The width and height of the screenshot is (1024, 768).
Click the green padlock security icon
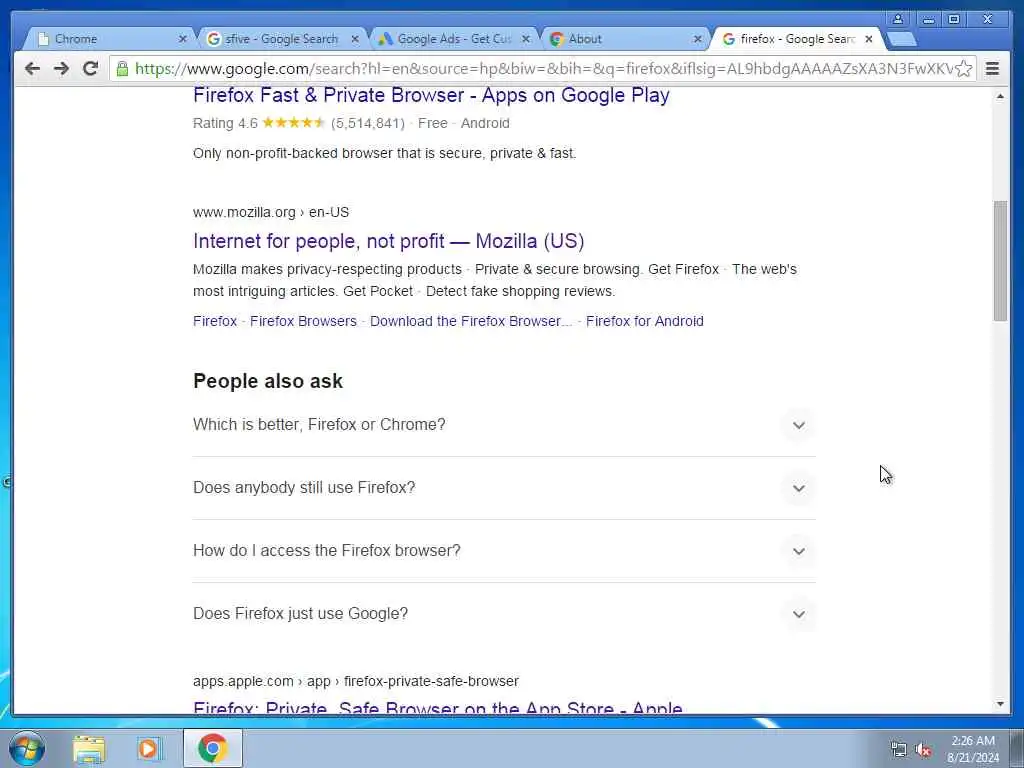(122, 69)
